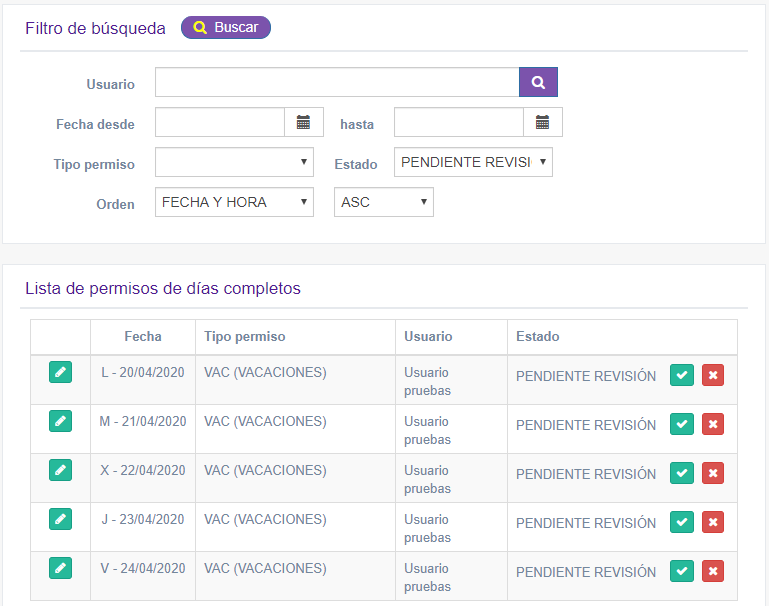Open the Orden dropdown FECHA Y HORA
This screenshot has height=606, width=769.
(234, 202)
